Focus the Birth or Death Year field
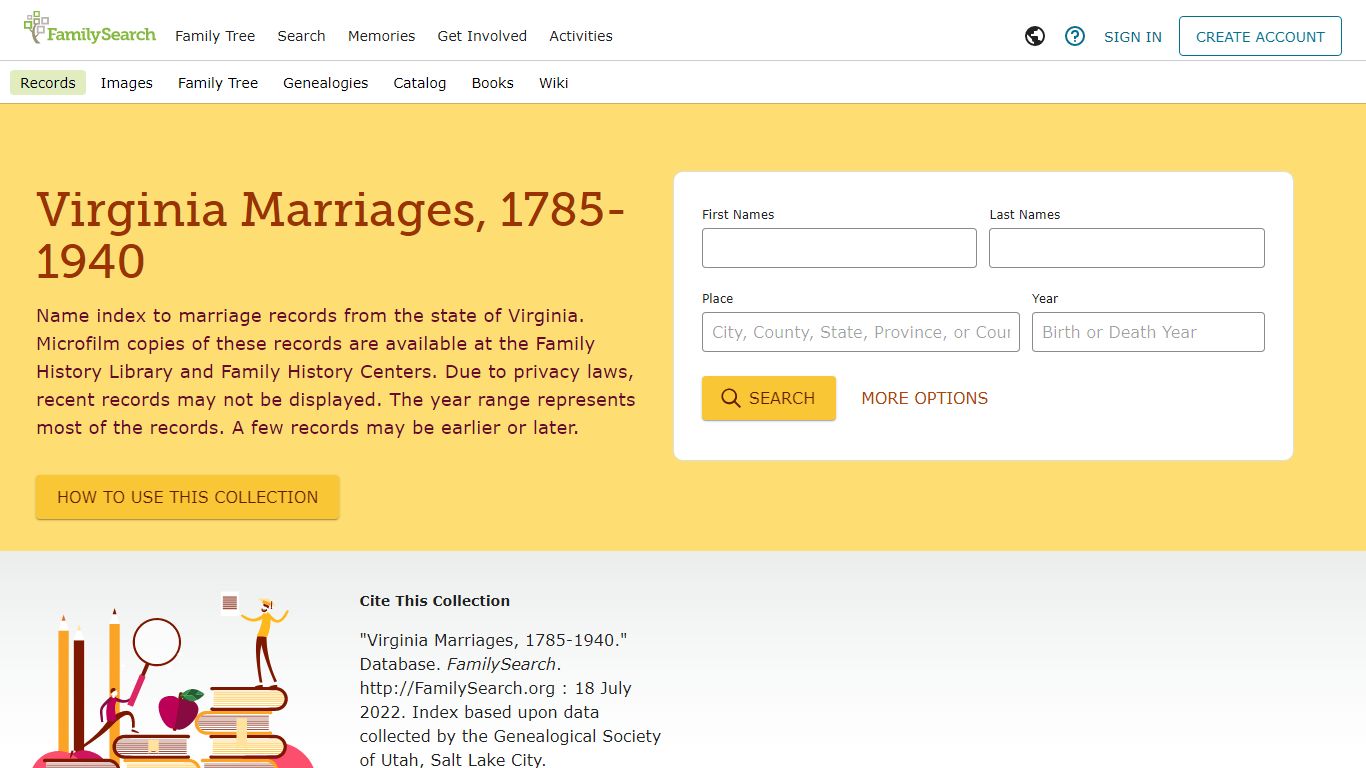This screenshot has height=768, width=1366. (1148, 332)
